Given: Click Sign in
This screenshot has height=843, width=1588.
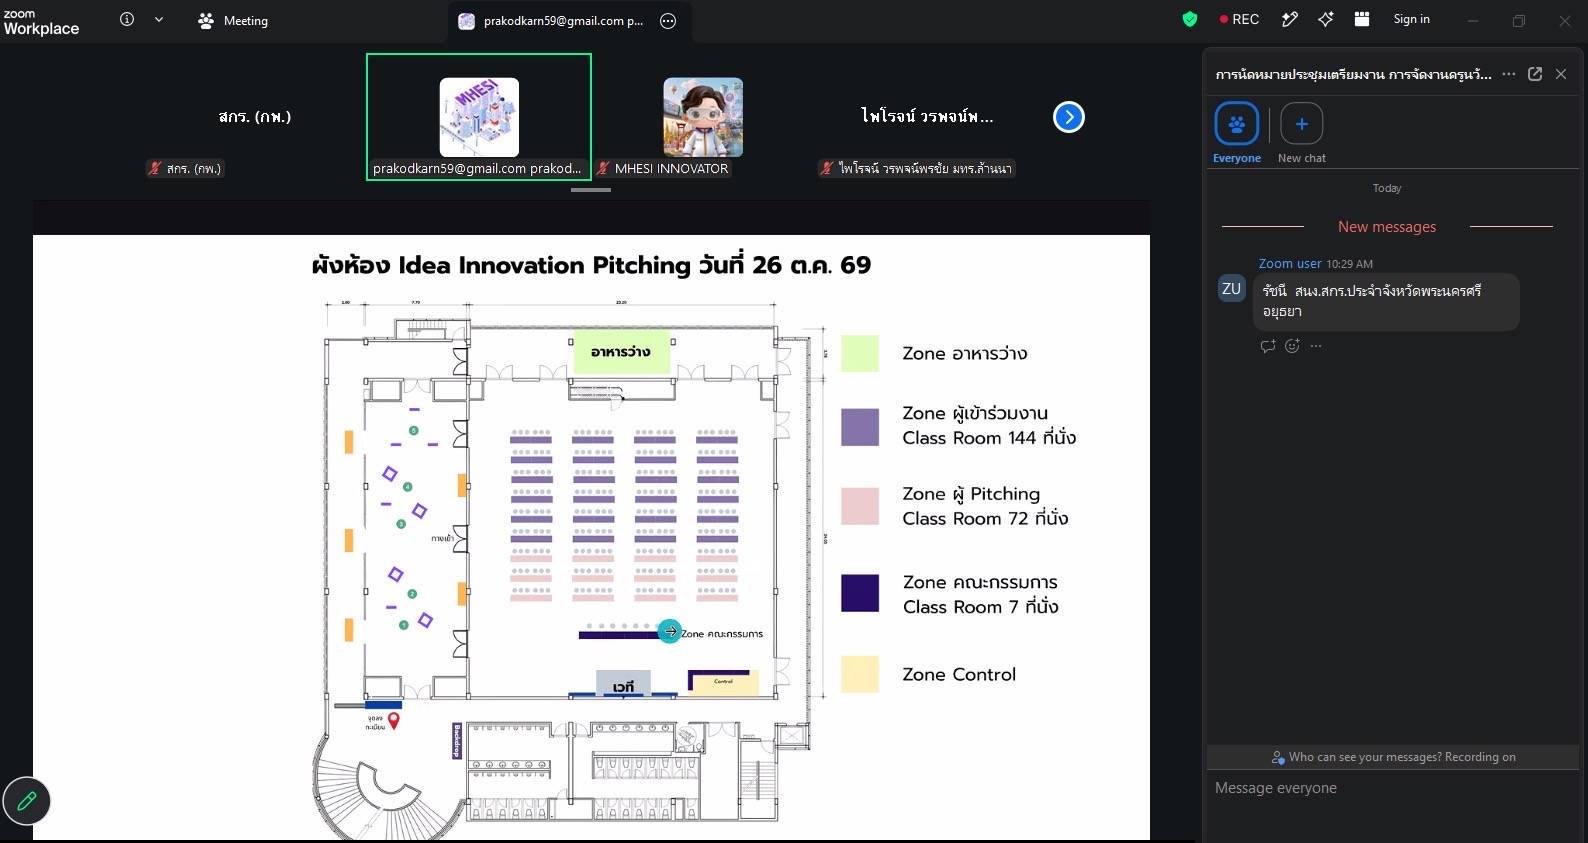Looking at the screenshot, I should pyautogui.click(x=1411, y=19).
